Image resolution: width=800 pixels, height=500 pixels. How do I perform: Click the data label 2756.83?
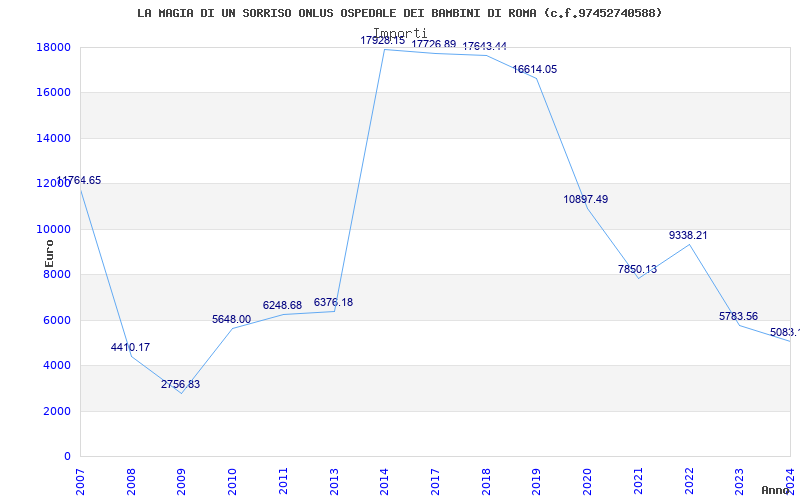pos(181,385)
